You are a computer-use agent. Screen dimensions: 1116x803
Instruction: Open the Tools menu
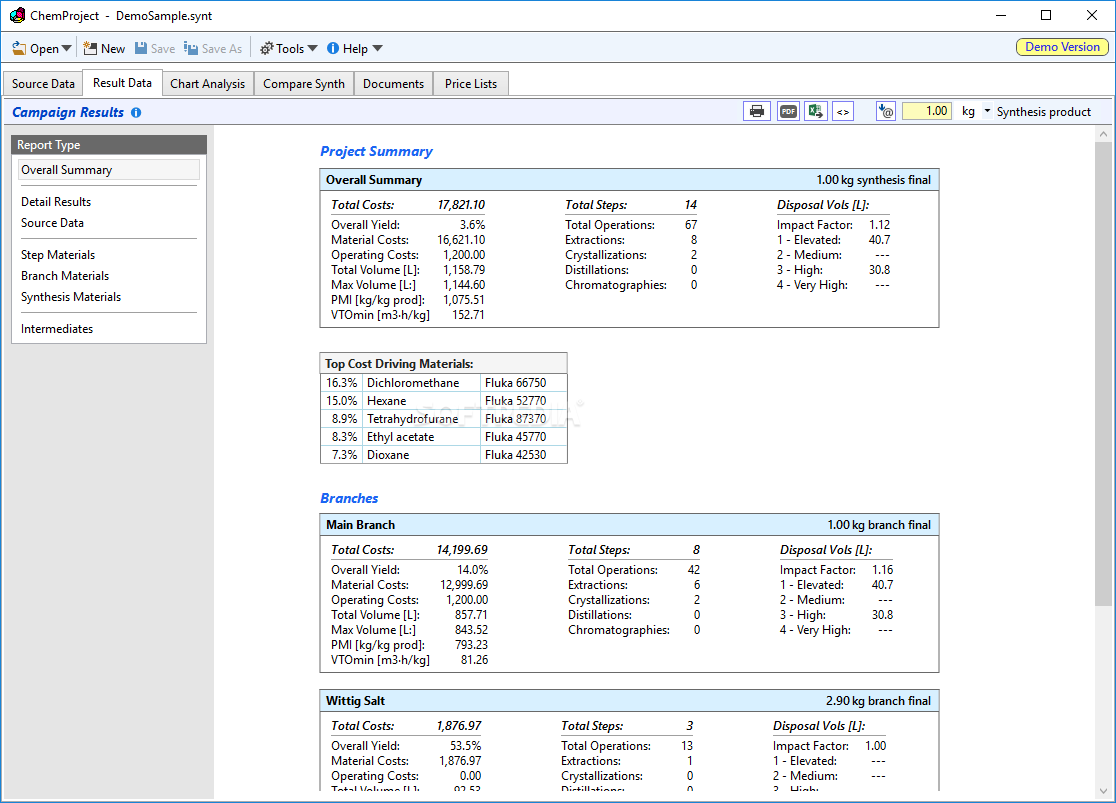(282, 48)
